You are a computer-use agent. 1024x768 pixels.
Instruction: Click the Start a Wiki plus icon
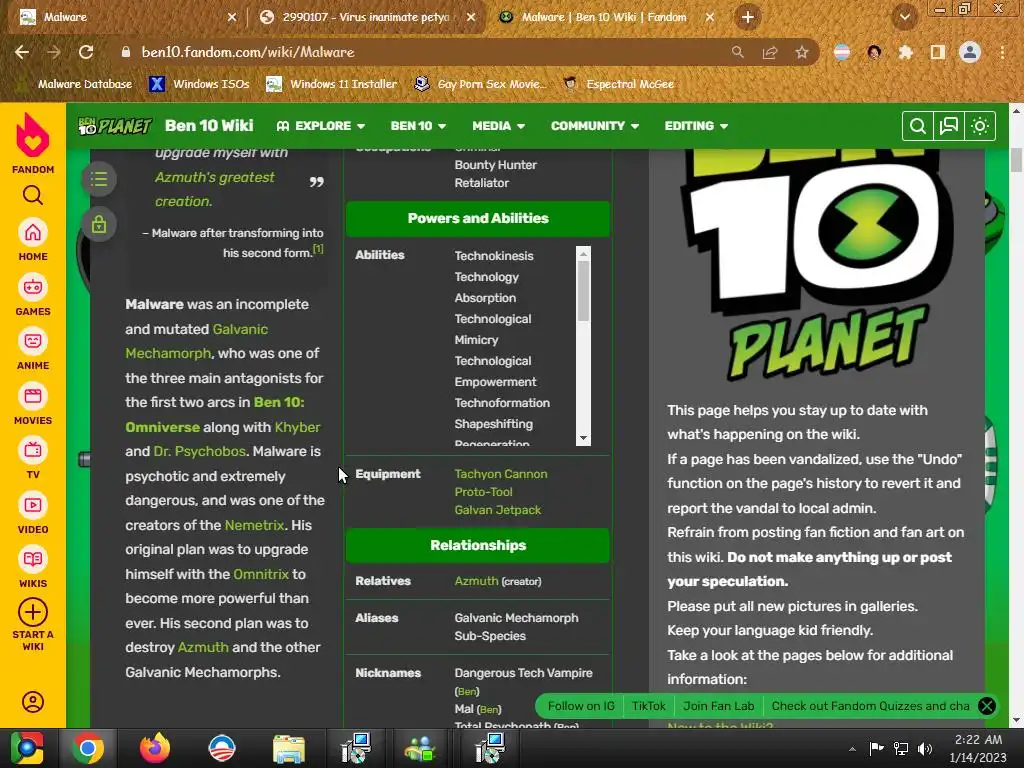(x=33, y=613)
